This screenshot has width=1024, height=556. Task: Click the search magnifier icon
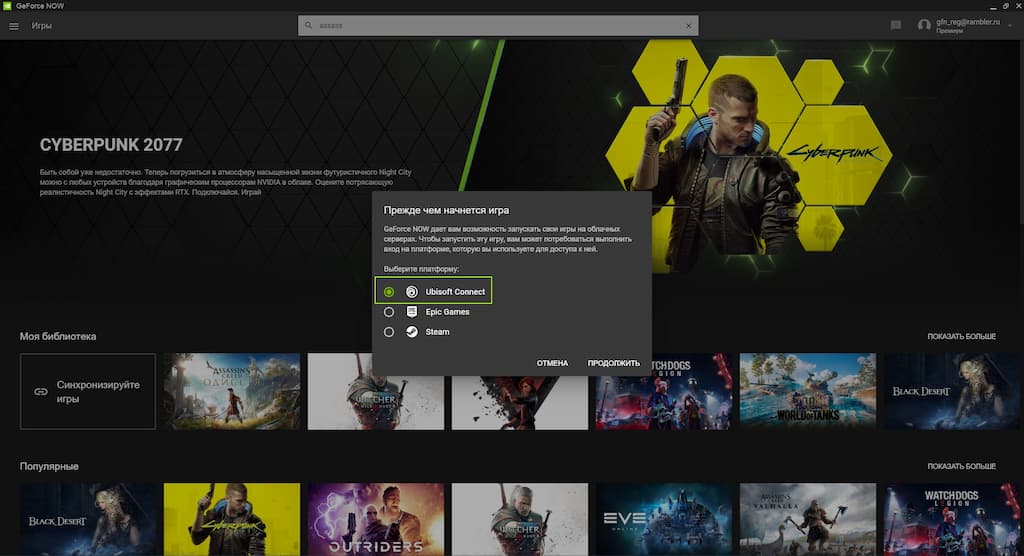308,25
